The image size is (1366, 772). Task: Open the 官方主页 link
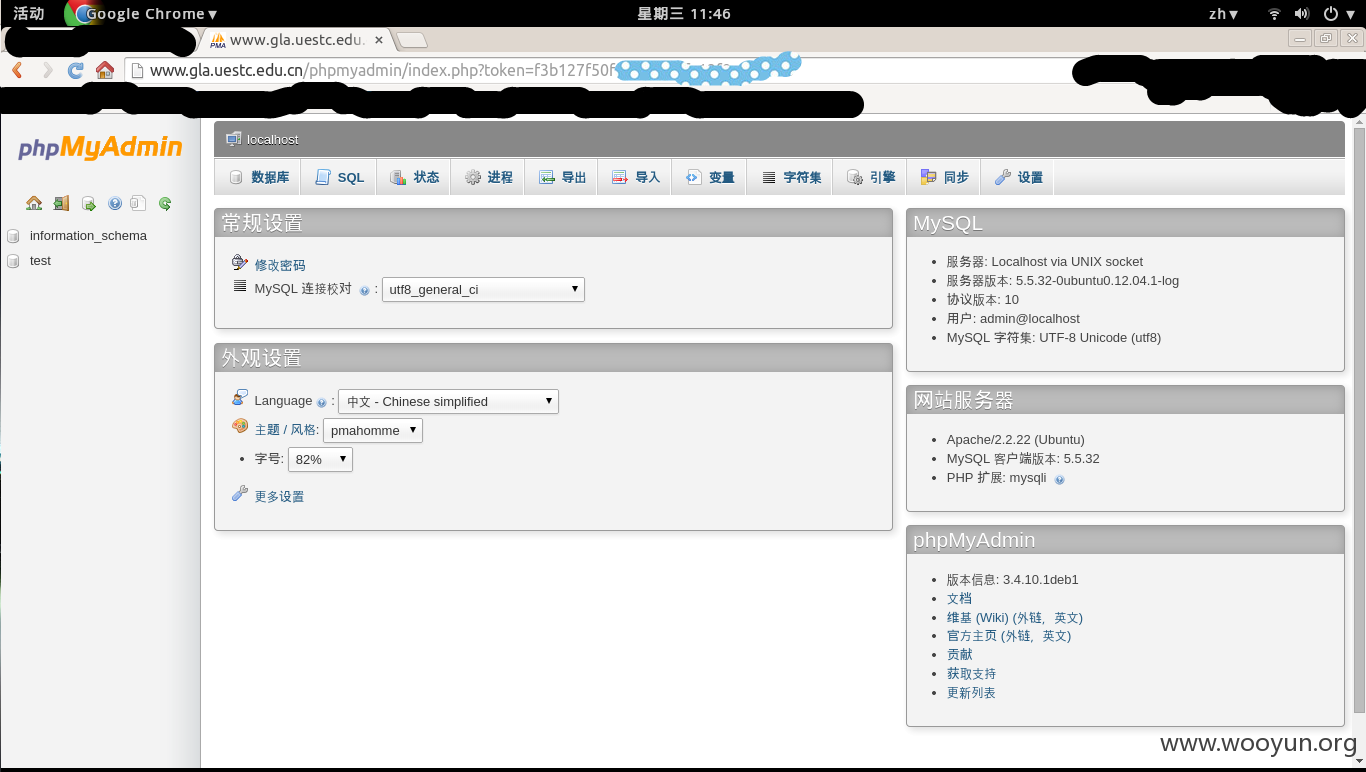[x=972, y=636]
